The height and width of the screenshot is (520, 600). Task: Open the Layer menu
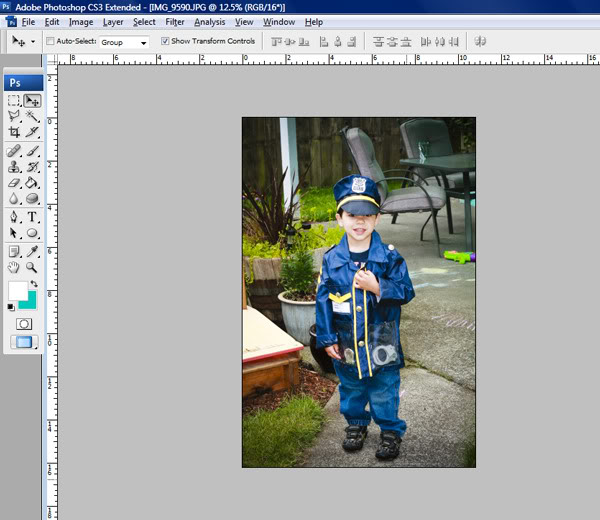pos(113,21)
